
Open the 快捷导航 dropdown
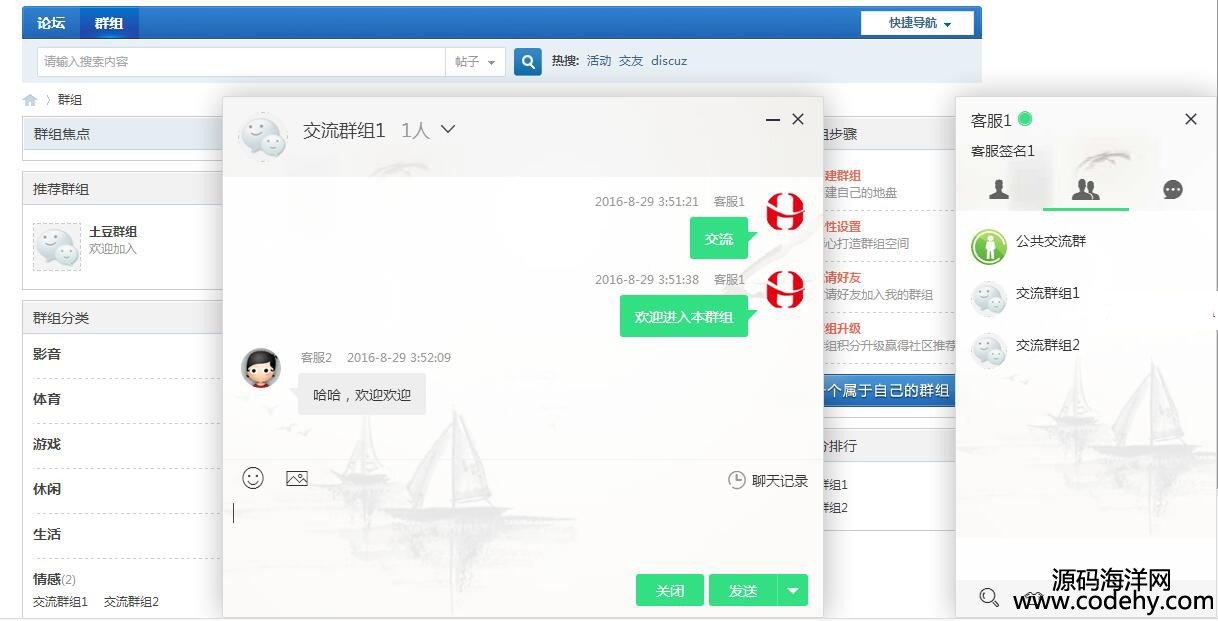click(917, 23)
